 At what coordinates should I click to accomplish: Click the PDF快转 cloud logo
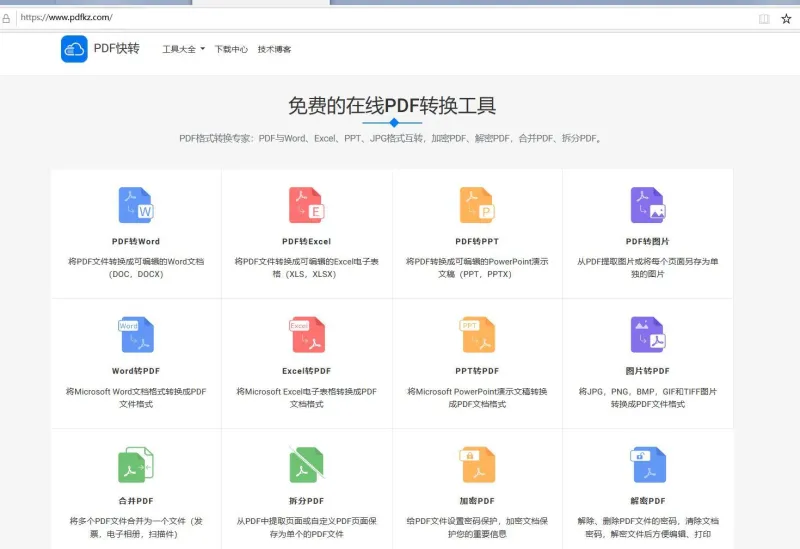74,49
